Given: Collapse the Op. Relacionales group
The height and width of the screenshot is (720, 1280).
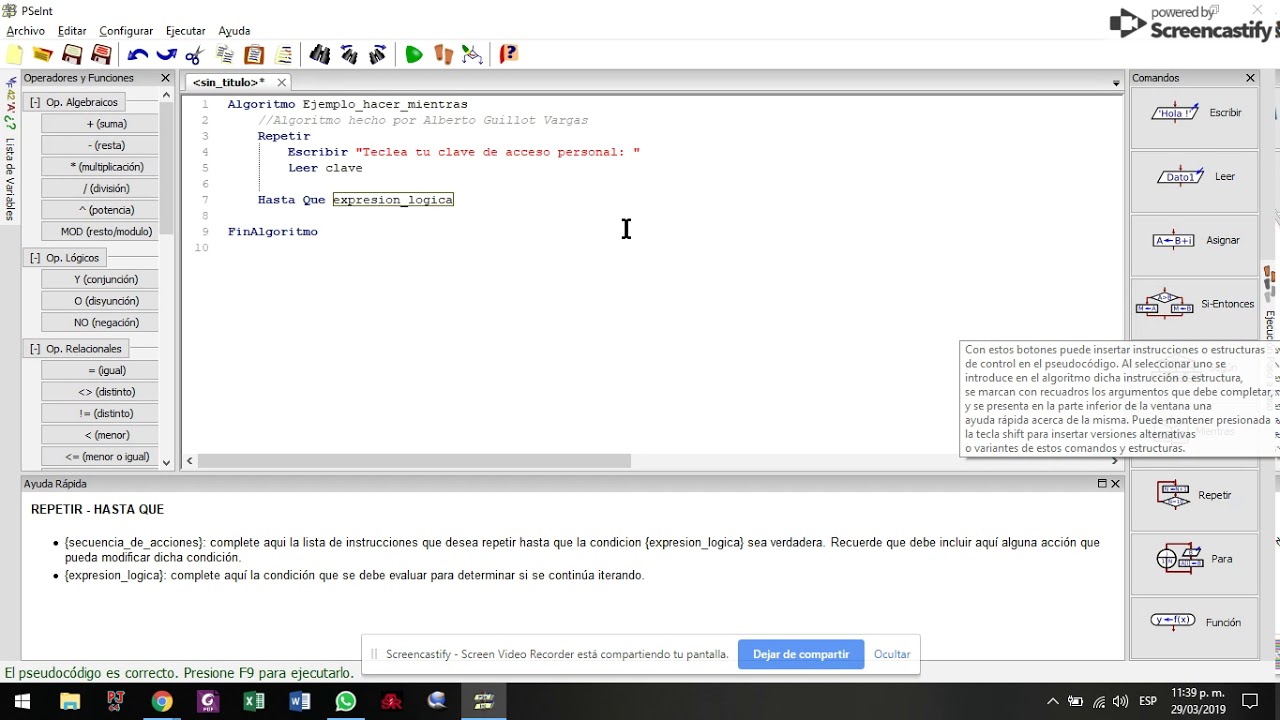Looking at the screenshot, I should 35,349.
